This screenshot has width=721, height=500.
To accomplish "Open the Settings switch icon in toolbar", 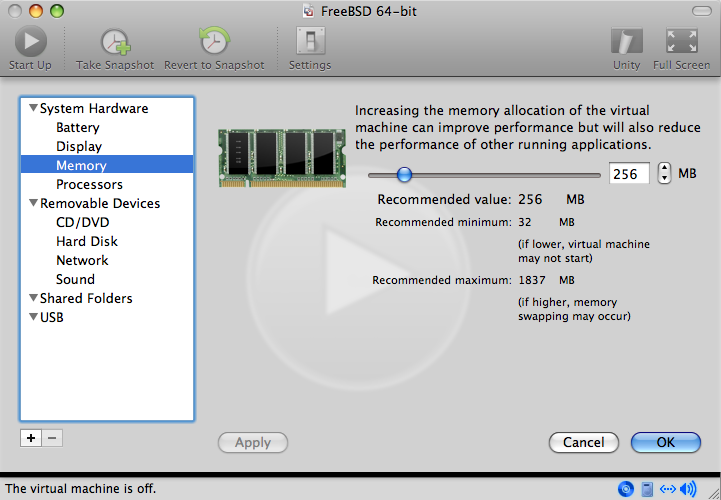I will (309, 42).
